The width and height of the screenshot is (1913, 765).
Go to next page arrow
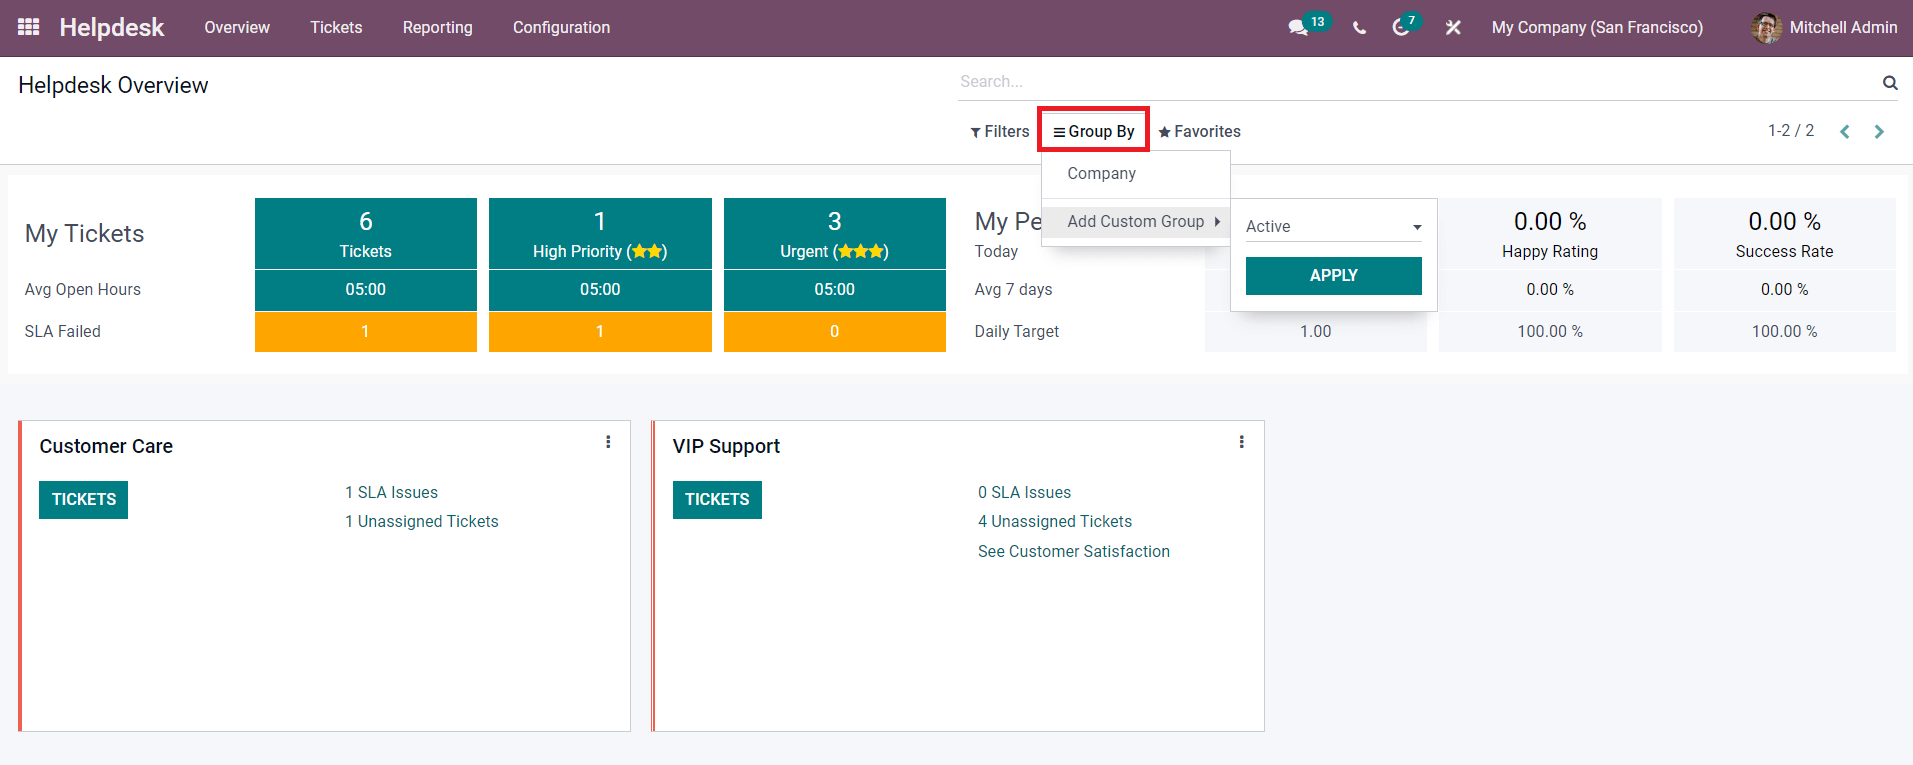tap(1879, 132)
